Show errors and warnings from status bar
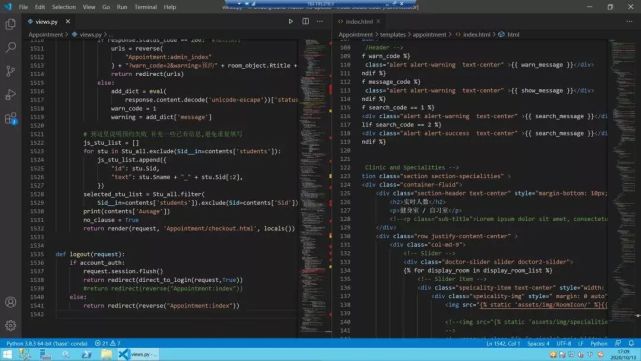Viewport: 641px width, 361px height. (108, 343)
